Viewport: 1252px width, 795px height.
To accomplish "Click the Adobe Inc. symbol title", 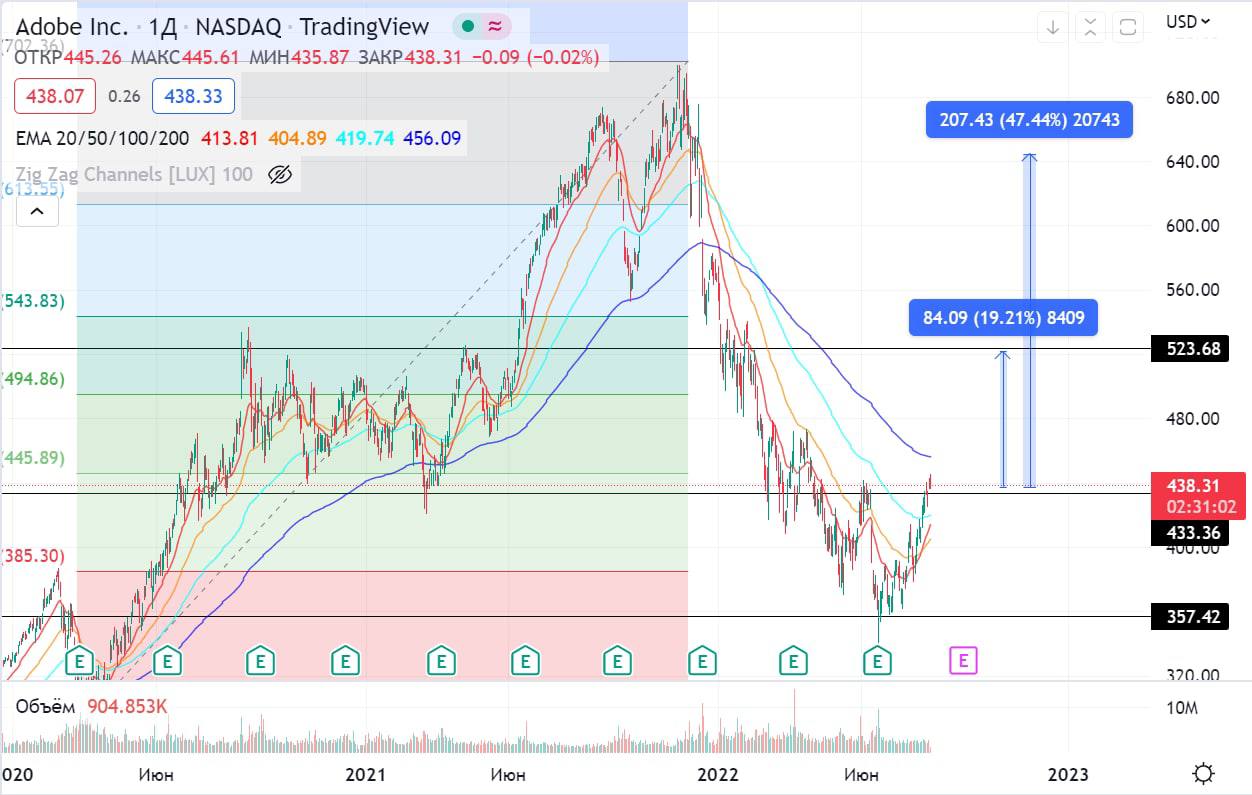I will [x=72, y=26].
